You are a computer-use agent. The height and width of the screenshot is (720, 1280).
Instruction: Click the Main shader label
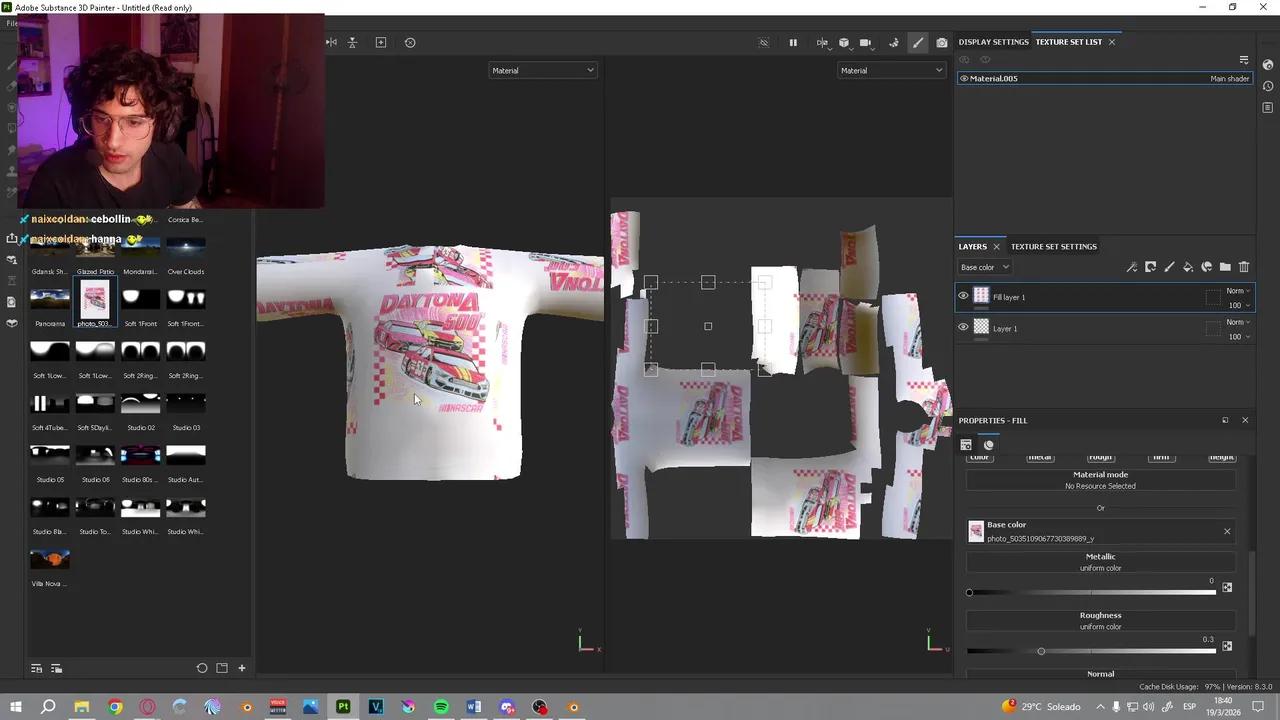[1229, 78]
